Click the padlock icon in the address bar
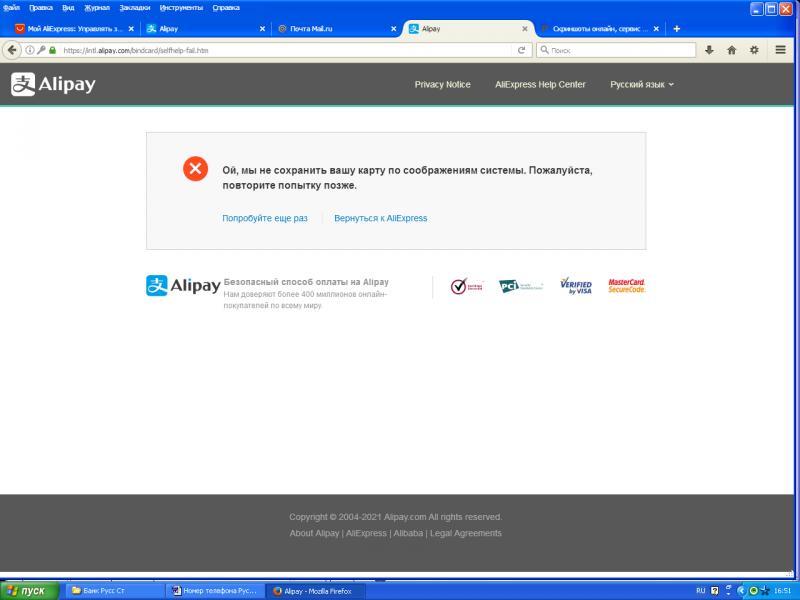 tap(52, 50)
